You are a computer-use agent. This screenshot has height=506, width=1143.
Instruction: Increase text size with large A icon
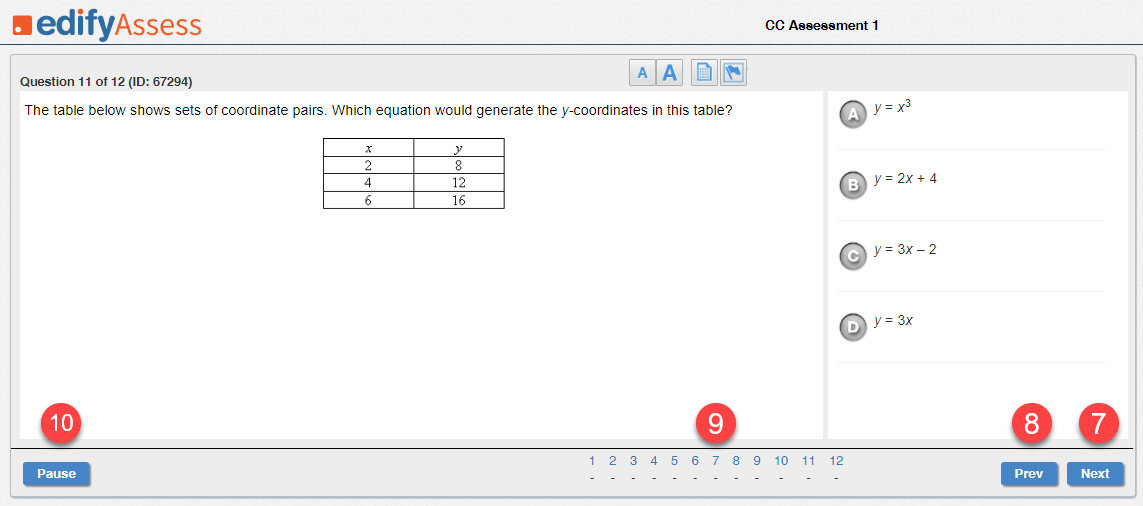(x=669, y=73)
